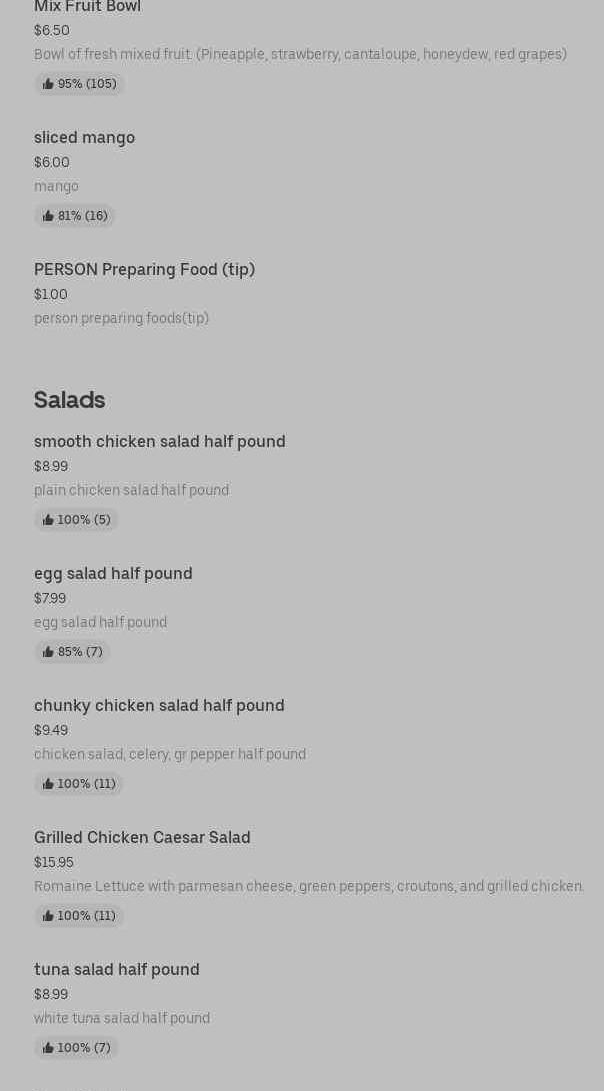The width and height of the screenshot is (604, 1091).
Task: Select the sliced mango menu item
Action: coord(84,138)
